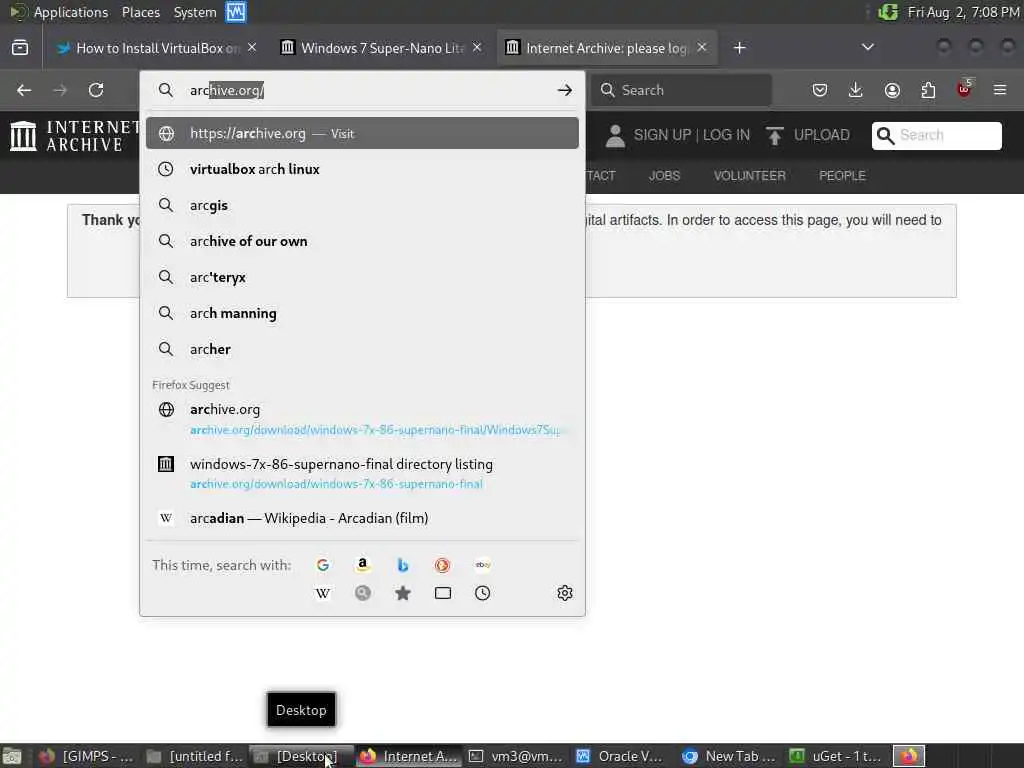Image resolution: width=1024 pixels, height=768 pixels.
Task: Go back with the back arrow
Action: (x=24, y=90)
